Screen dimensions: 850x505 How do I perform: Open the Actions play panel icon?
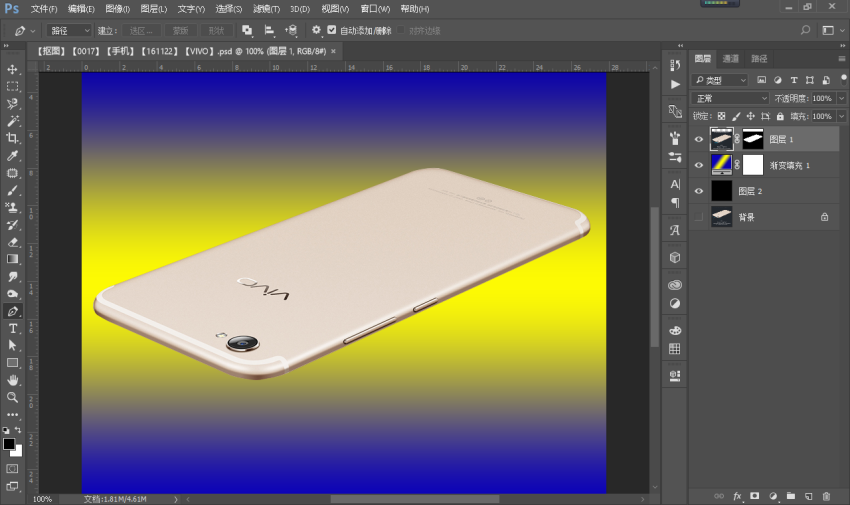coord(675,85)
